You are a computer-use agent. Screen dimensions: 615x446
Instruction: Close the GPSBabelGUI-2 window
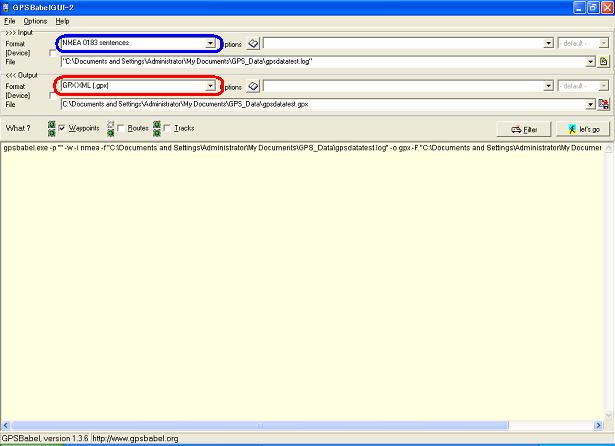click(x=607, y=7)
